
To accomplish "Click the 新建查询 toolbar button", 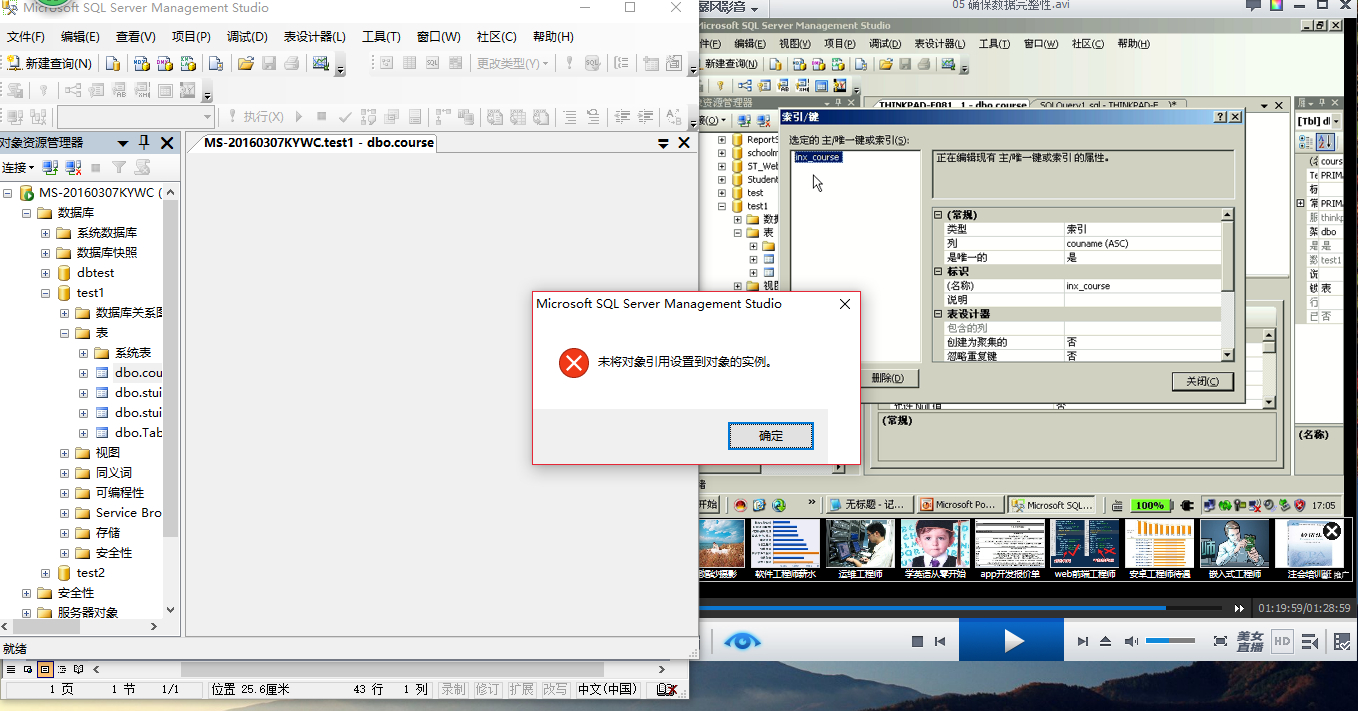I will point(50,63).
